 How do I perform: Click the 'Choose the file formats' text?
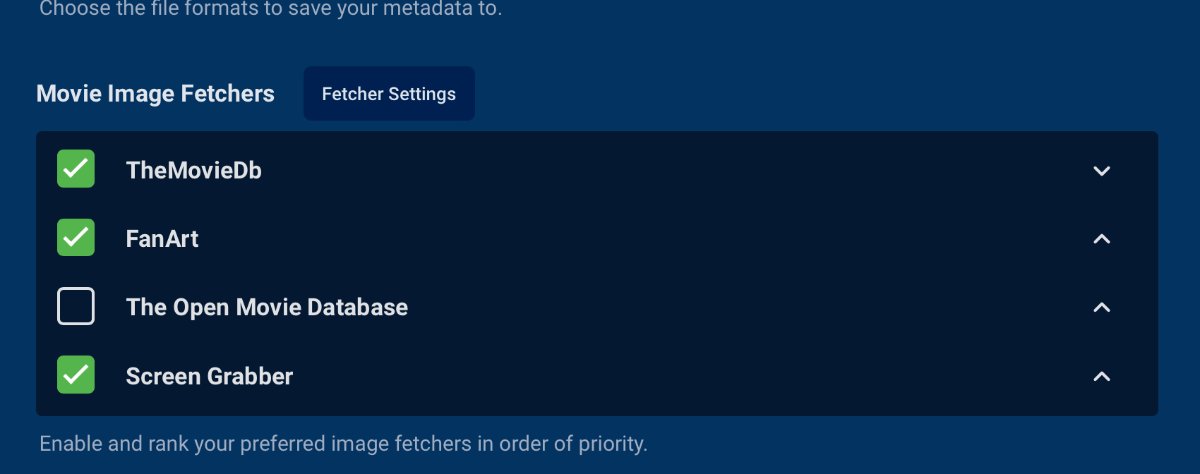coord(270,10)
